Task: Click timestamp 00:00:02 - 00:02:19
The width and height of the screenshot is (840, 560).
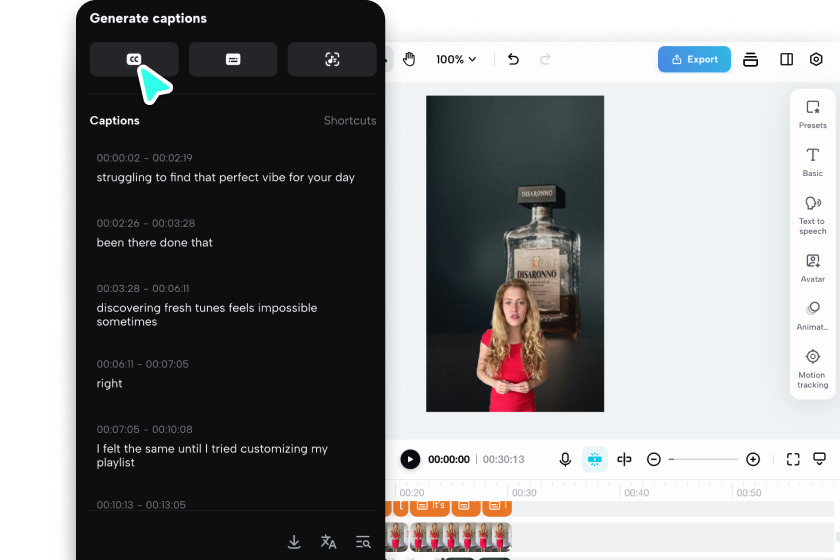Action: [145, 158]
